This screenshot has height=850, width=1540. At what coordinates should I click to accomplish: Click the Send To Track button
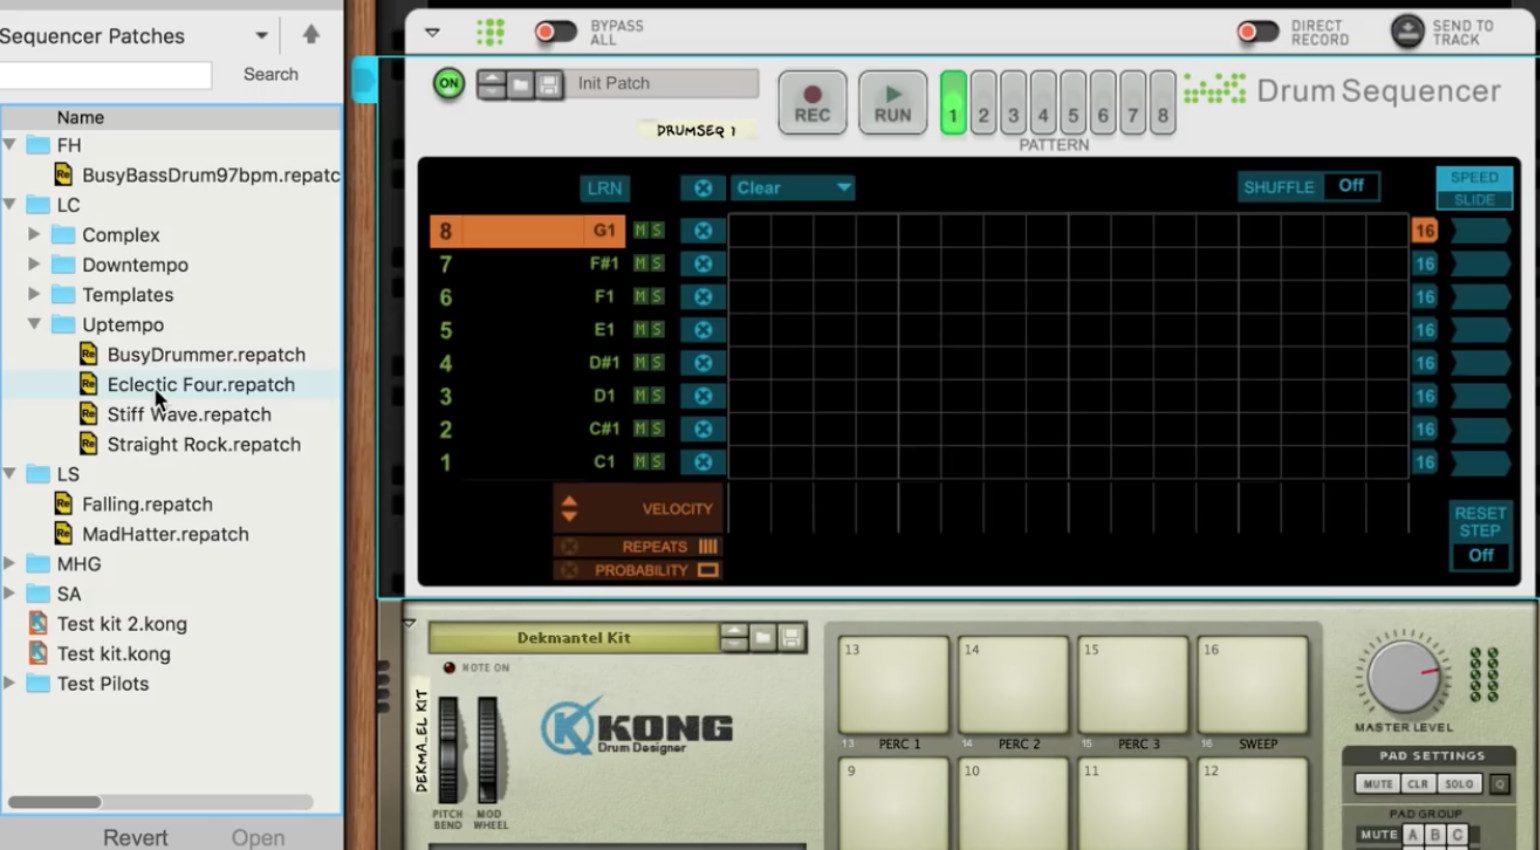coord(1408,32)
